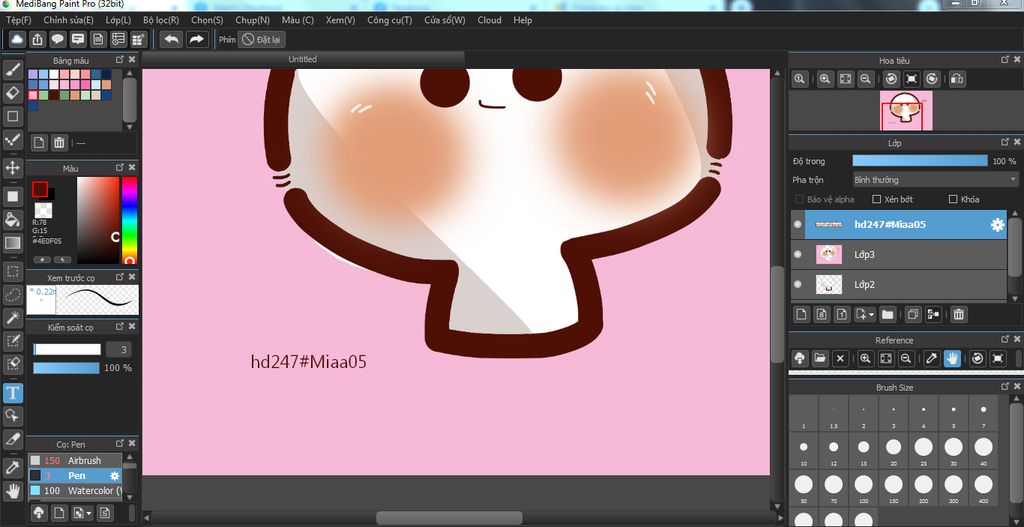The image size is (1024, 527).
Task: Open the Cloud menu
Action: tap(489, 20)
